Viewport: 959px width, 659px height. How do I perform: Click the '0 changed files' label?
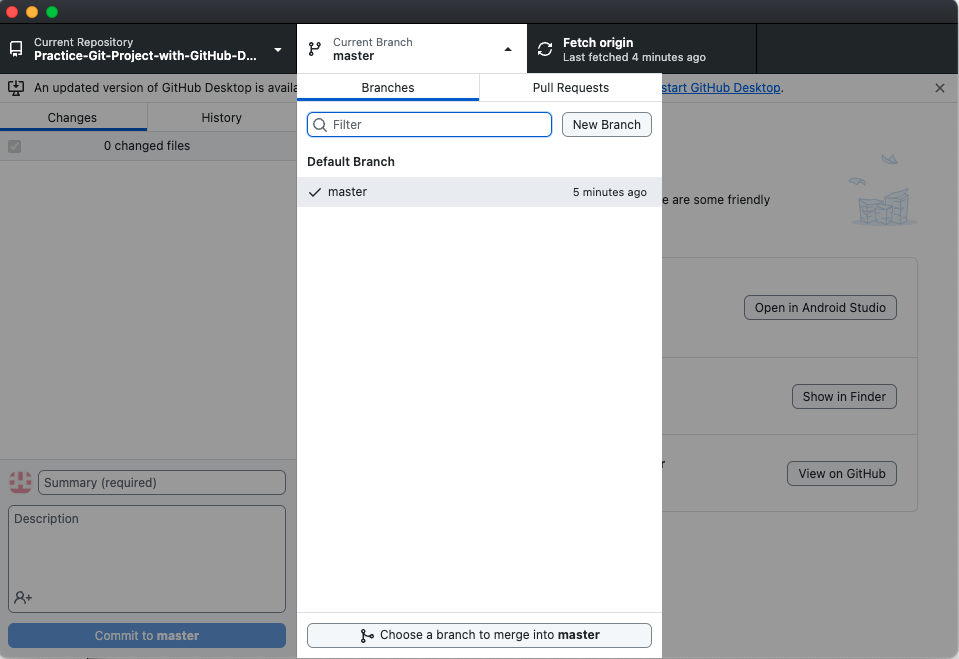tap(147, 146)
